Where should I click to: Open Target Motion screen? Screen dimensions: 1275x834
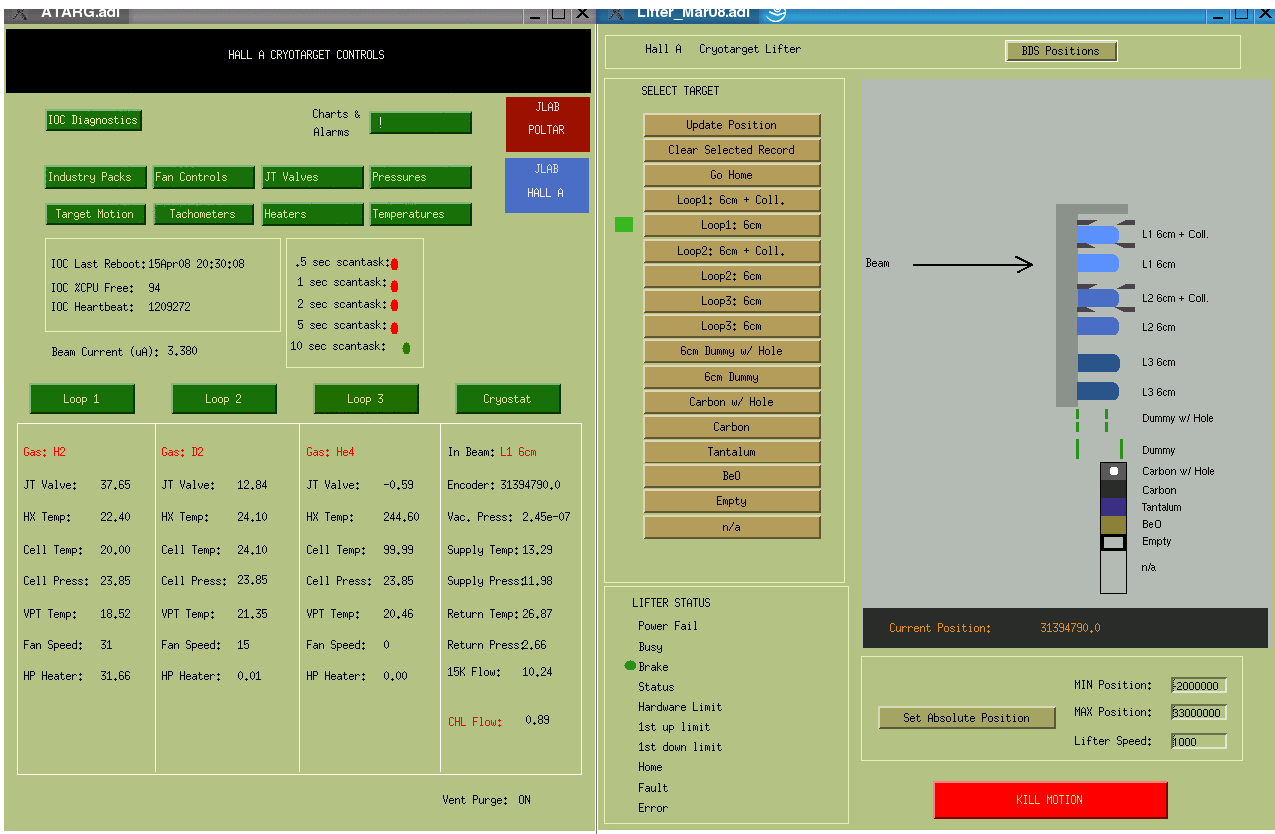pyautogui.click(x=96, y=214)
